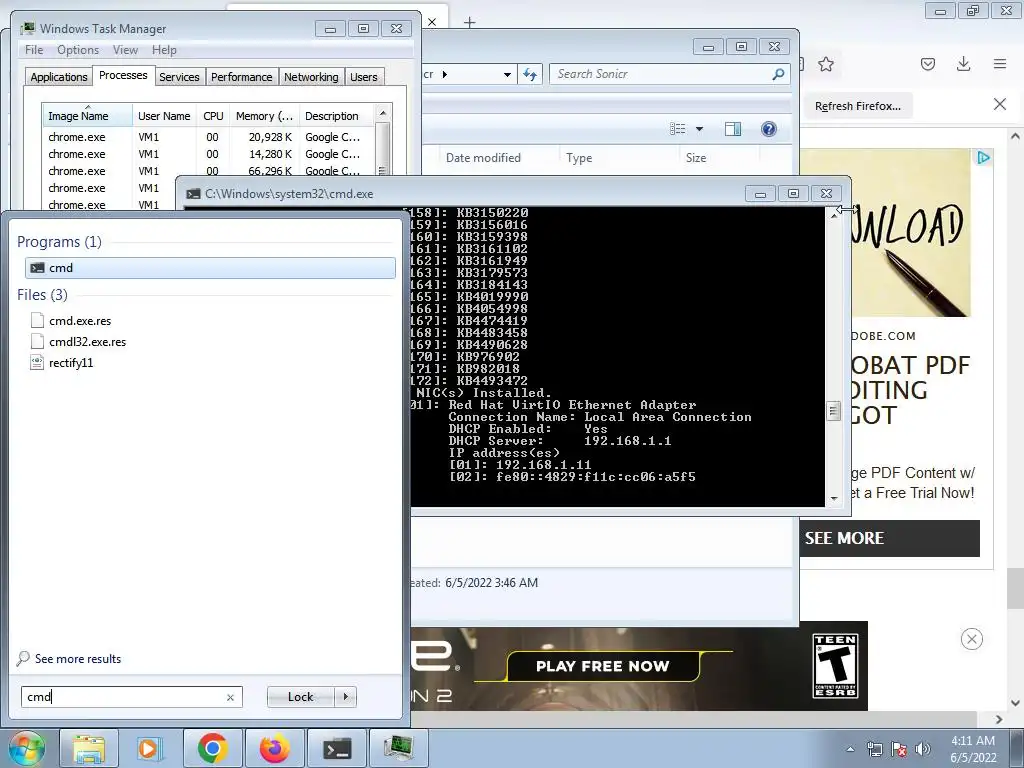Open the network tray icon
Screen dimensions: 1024x768
point(874,749)
